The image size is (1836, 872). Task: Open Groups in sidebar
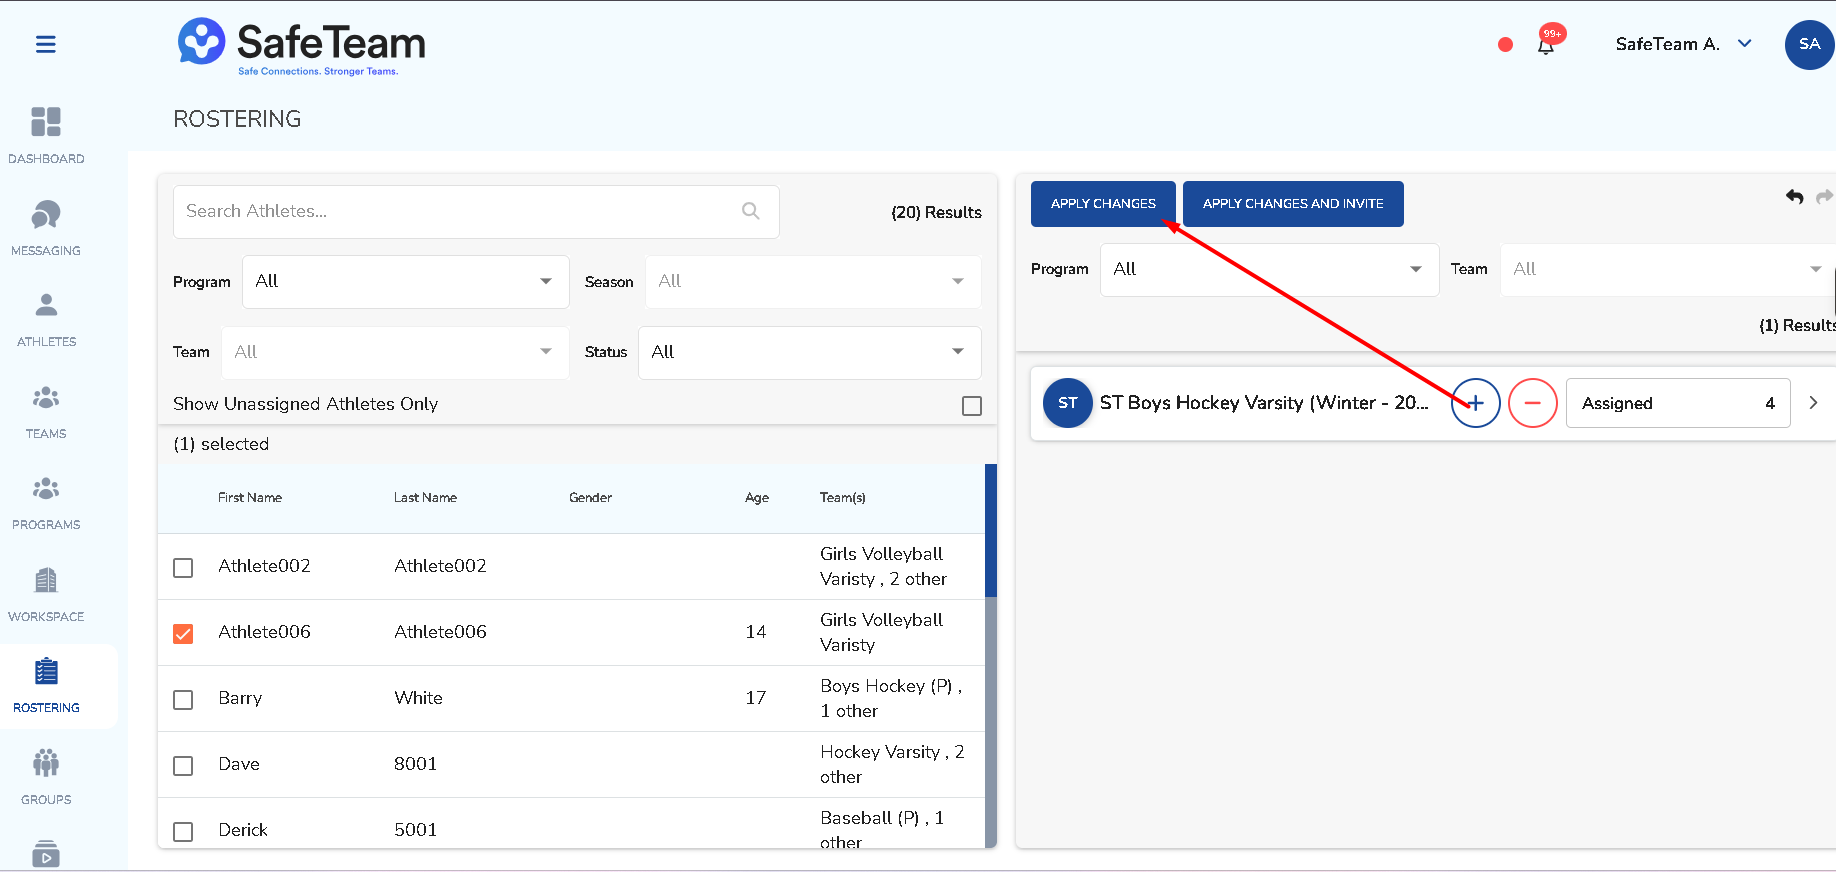46,777
